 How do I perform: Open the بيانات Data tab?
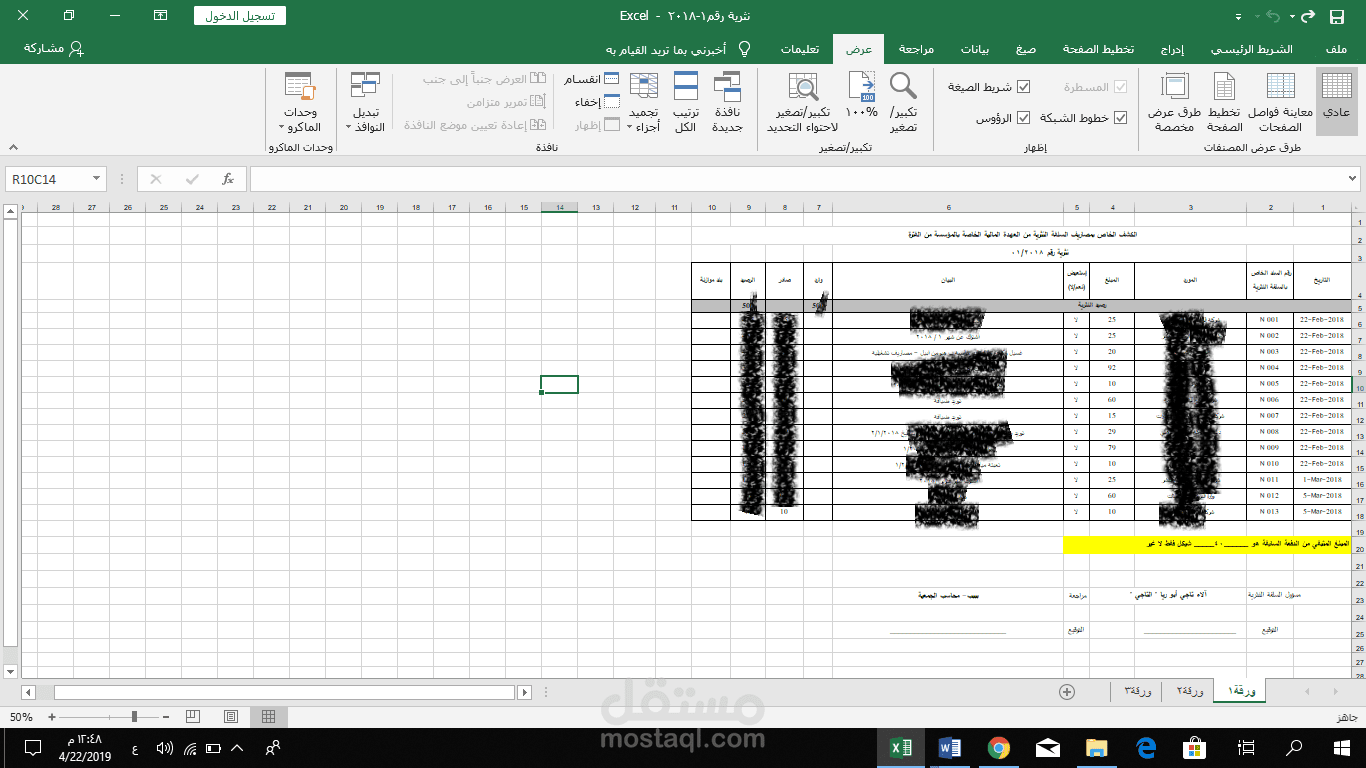tap(975, 49)
